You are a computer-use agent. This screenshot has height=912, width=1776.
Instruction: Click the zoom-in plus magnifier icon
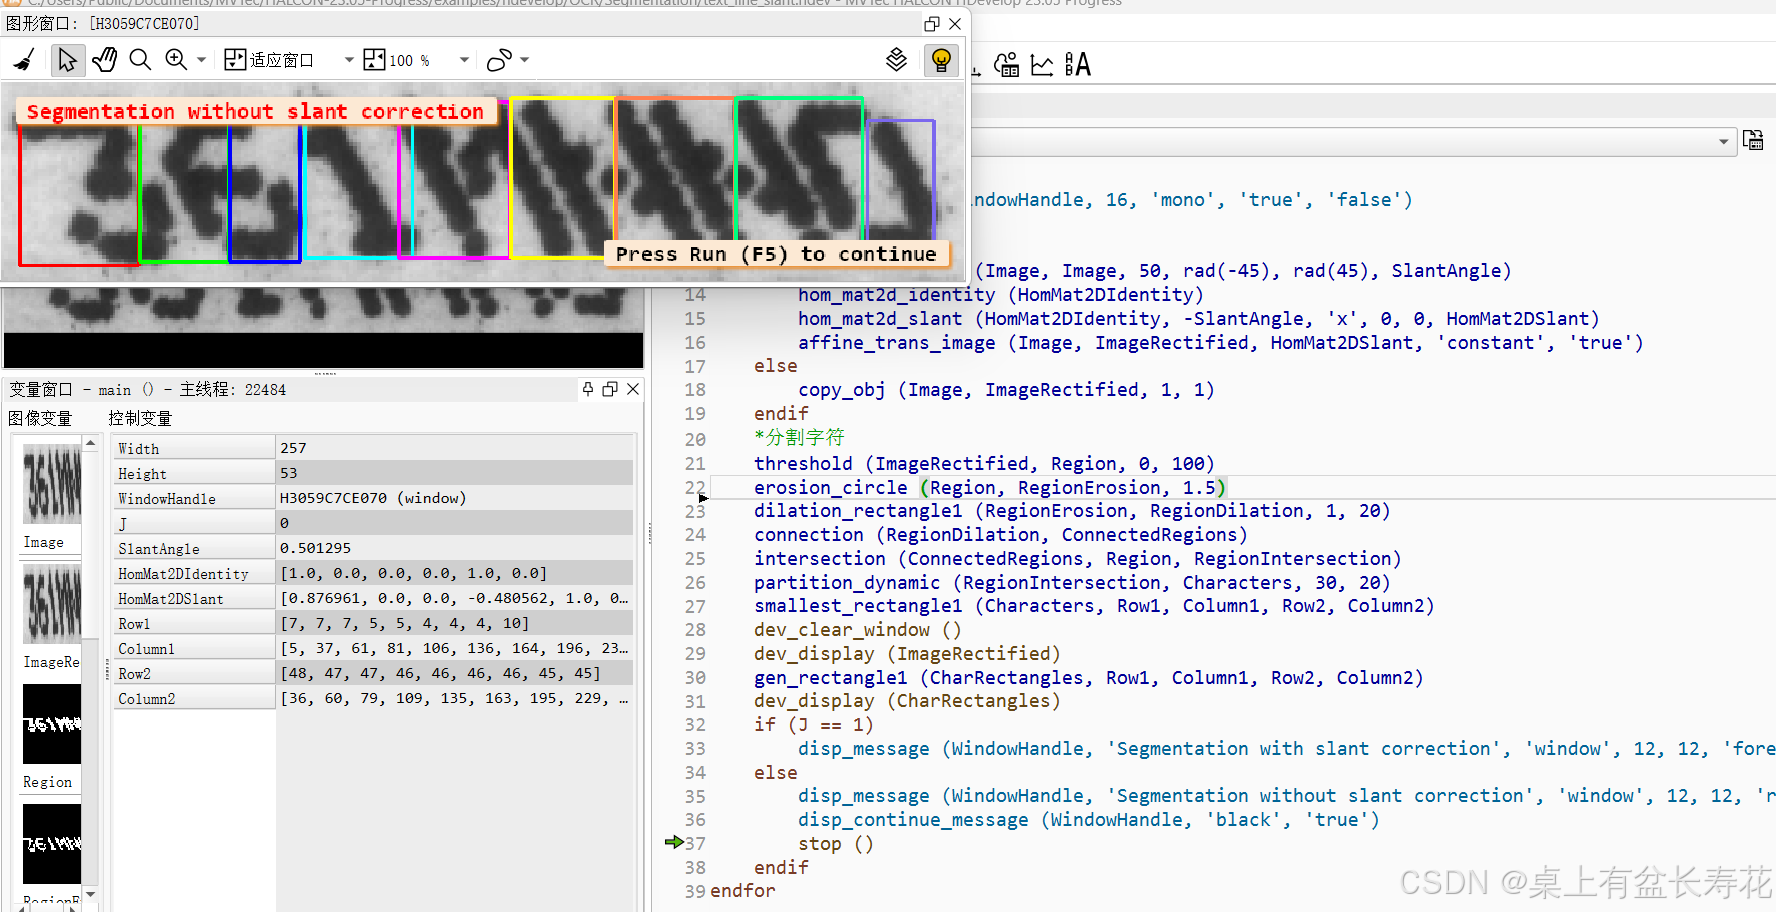pos(176,61)
